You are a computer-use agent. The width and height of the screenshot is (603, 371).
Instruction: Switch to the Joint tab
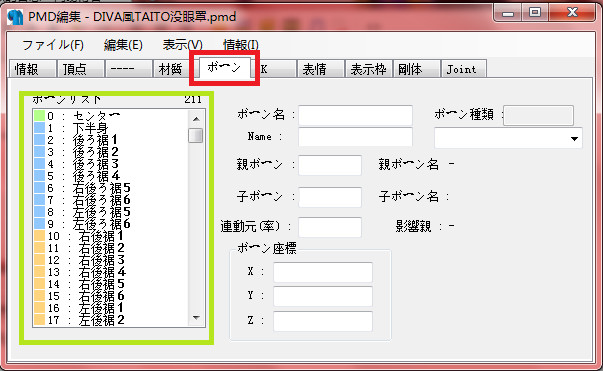[x=464, y=69]
